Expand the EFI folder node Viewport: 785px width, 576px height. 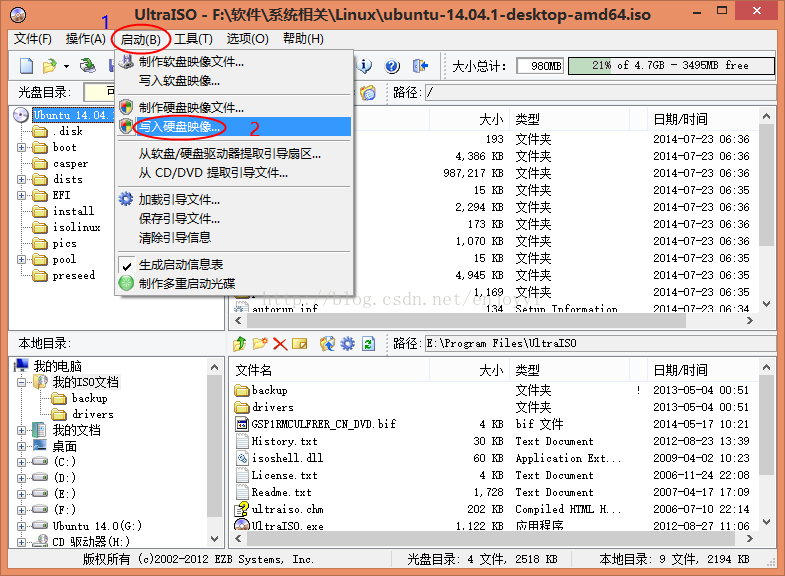(x=22, y=196)
